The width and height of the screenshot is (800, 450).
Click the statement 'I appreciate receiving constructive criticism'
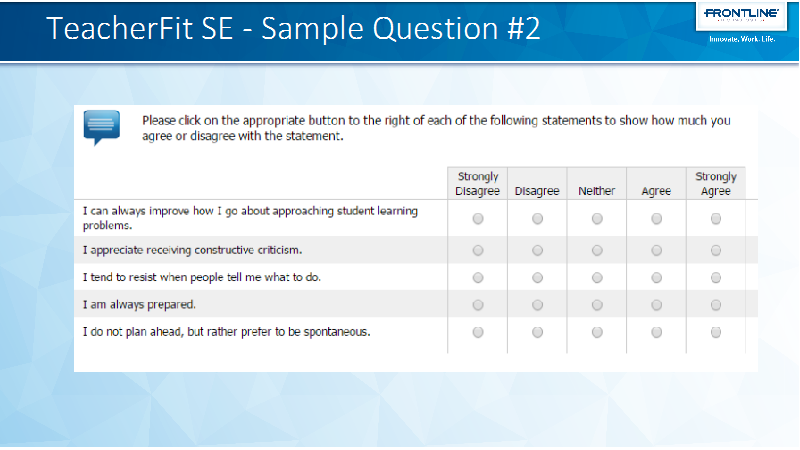tap(192, 250)
